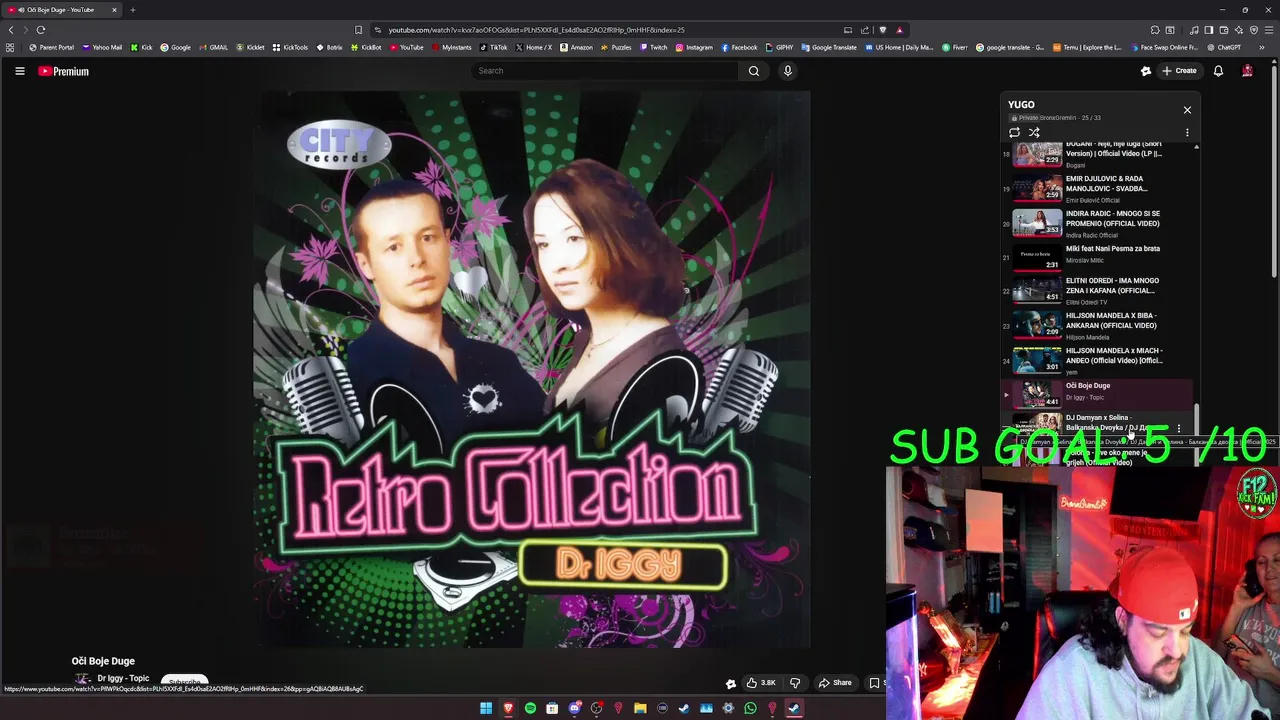This screenshot has height=720, width=1280.
Task: Open YouTube notifications bell
Action: click(x=1218, y=71)
